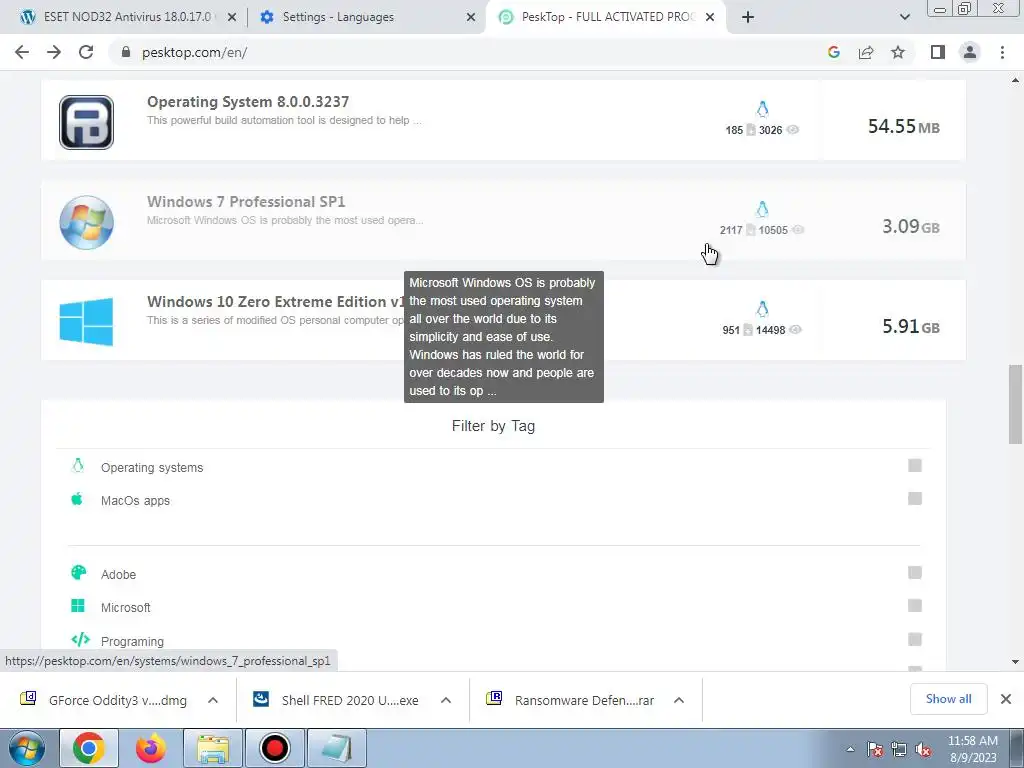1024x768 pixels.
Task: Go back to the previous page
Action: point(22,52)
